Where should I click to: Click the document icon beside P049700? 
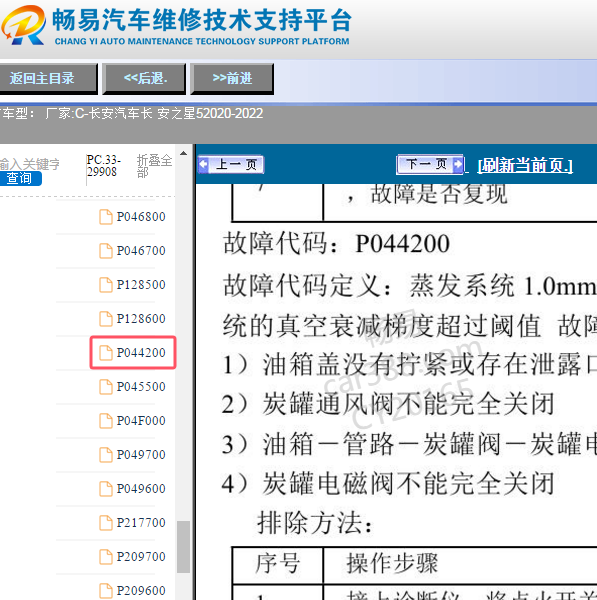pos(106,455)
